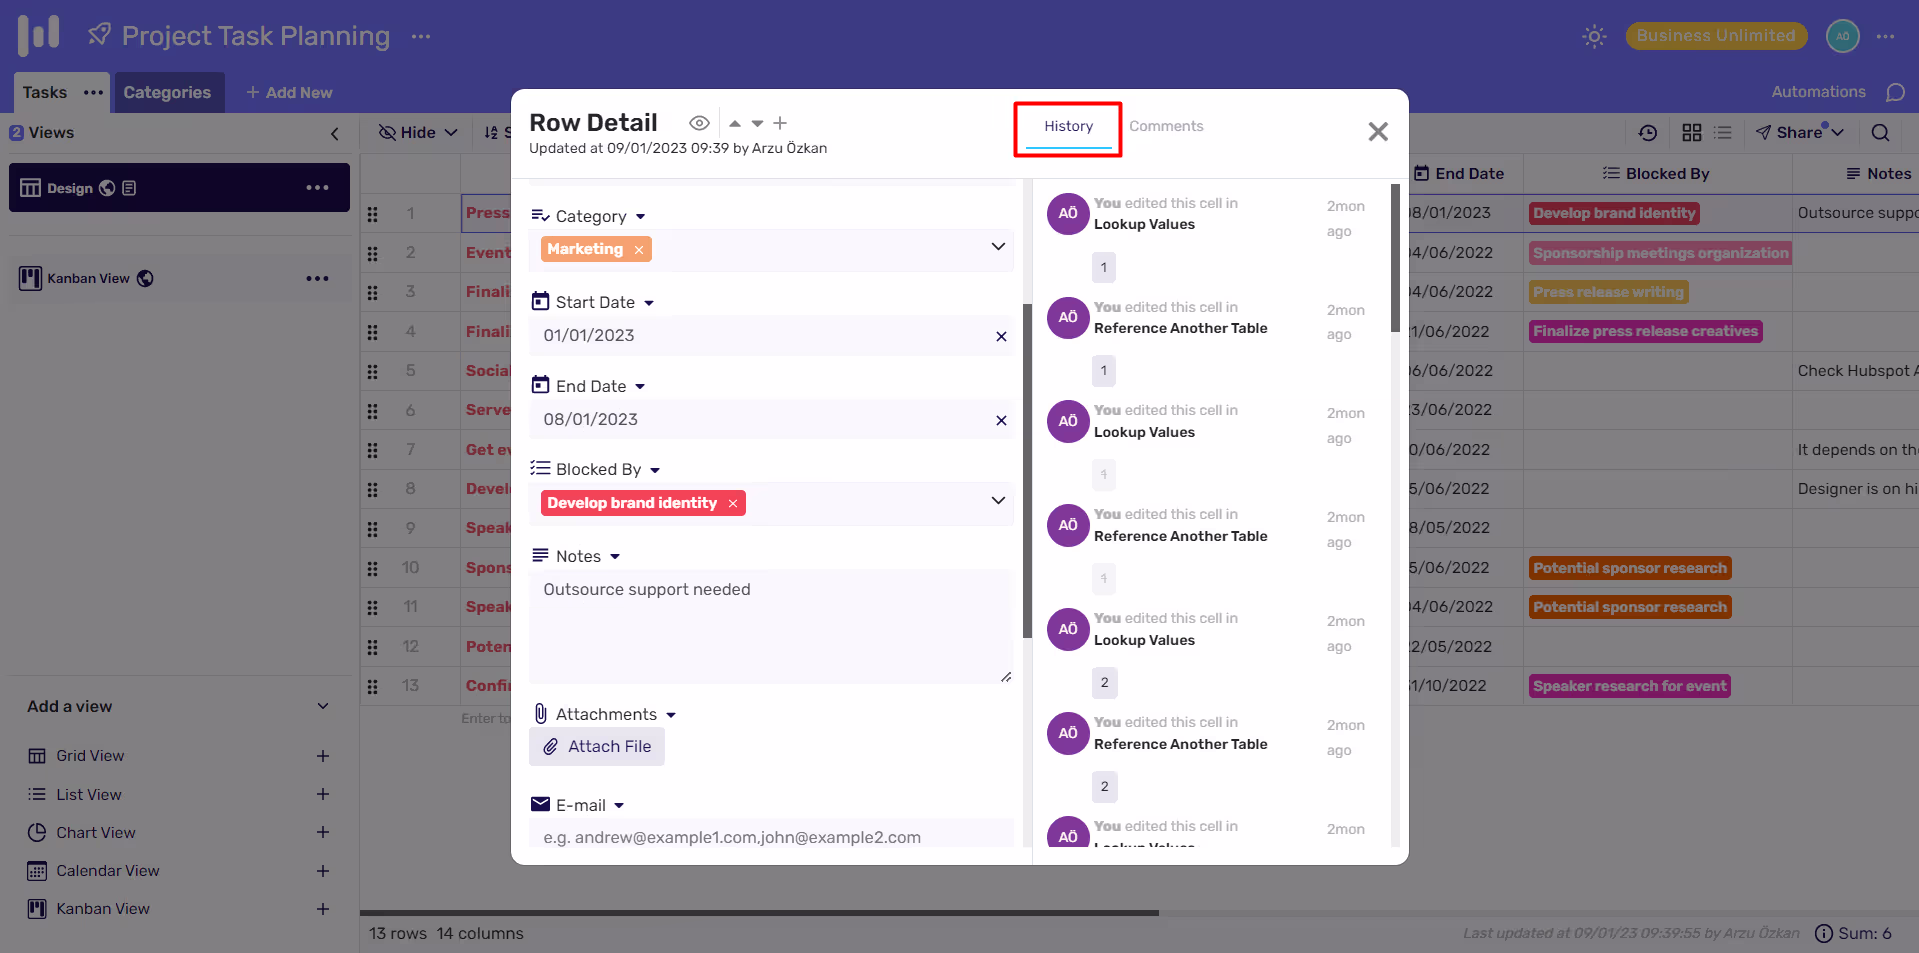Click the End Date column header
1919x953 pixels.
point(1460,174)
